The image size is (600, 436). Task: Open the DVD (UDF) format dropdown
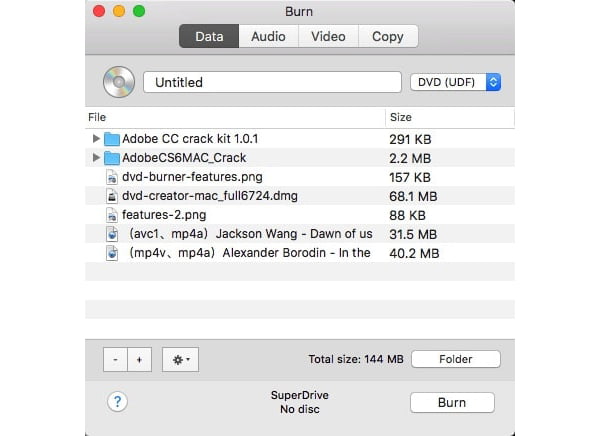click(x=455, y=82)
